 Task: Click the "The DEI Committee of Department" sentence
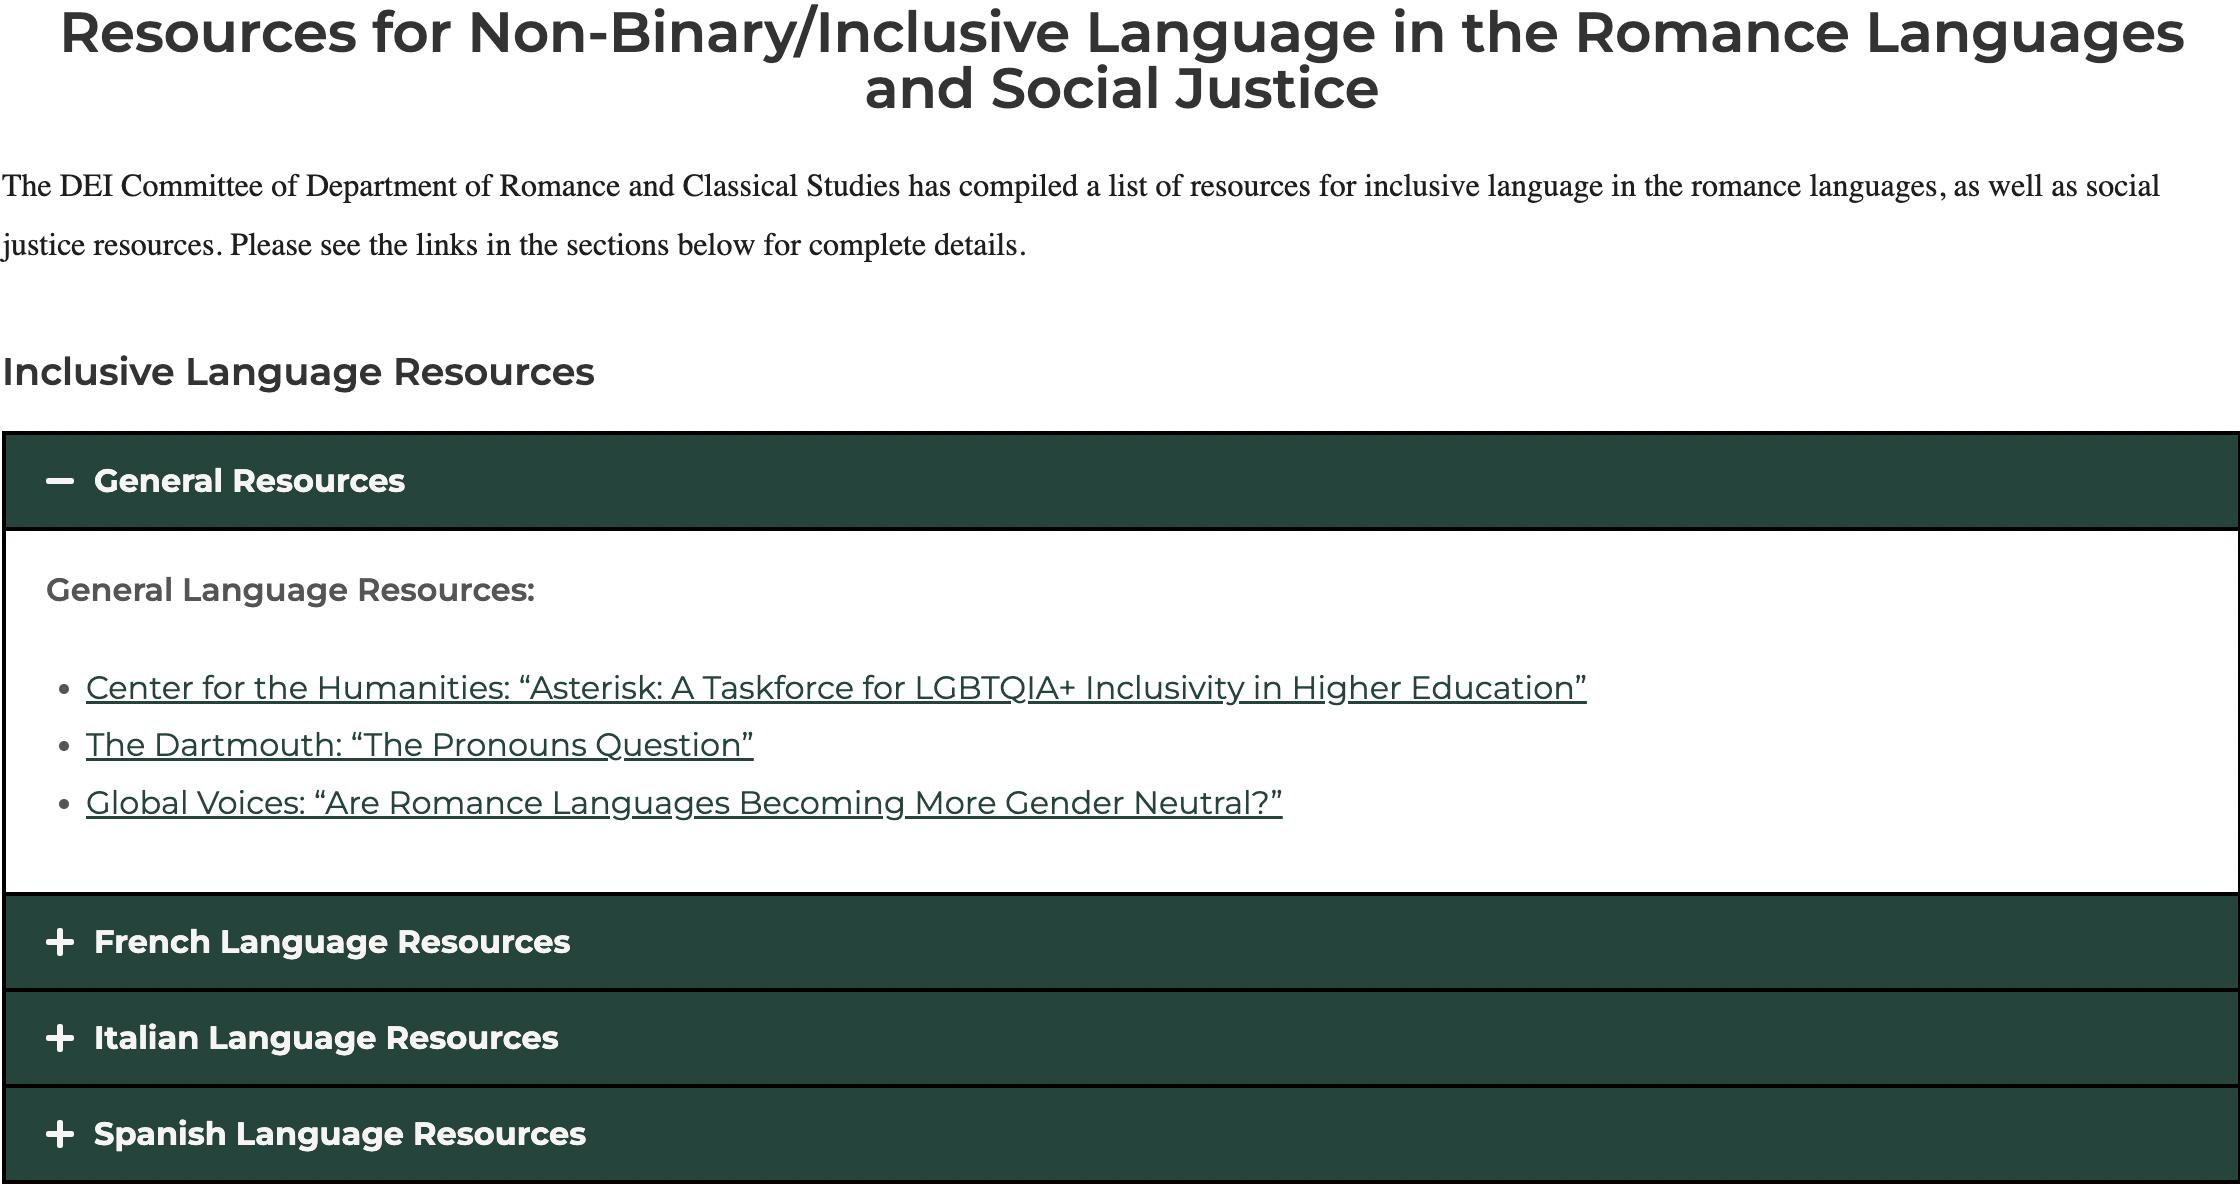[1080, 187]
